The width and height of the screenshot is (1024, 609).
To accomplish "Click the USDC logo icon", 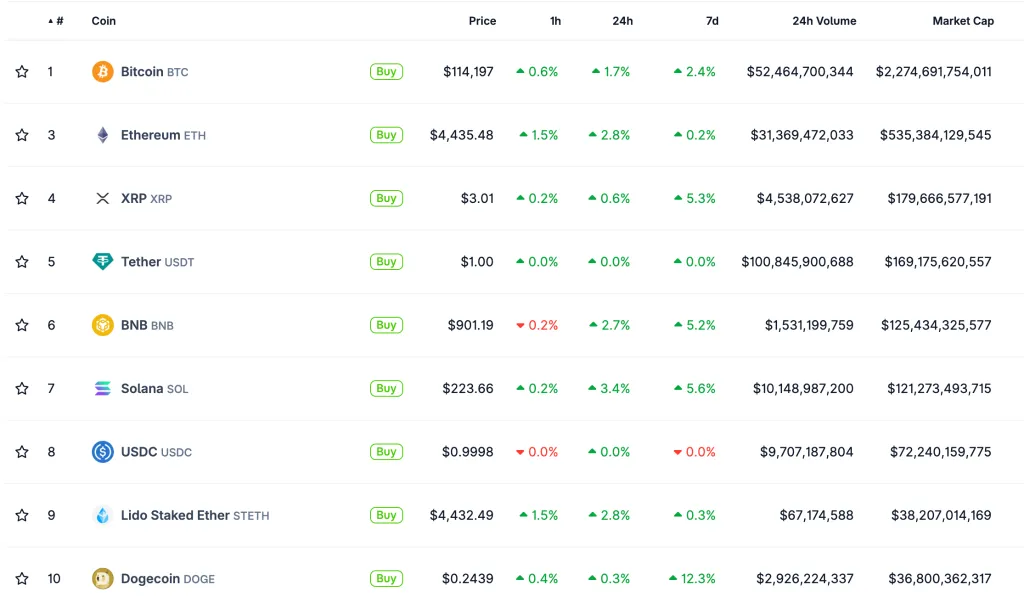I will (102, 452).
